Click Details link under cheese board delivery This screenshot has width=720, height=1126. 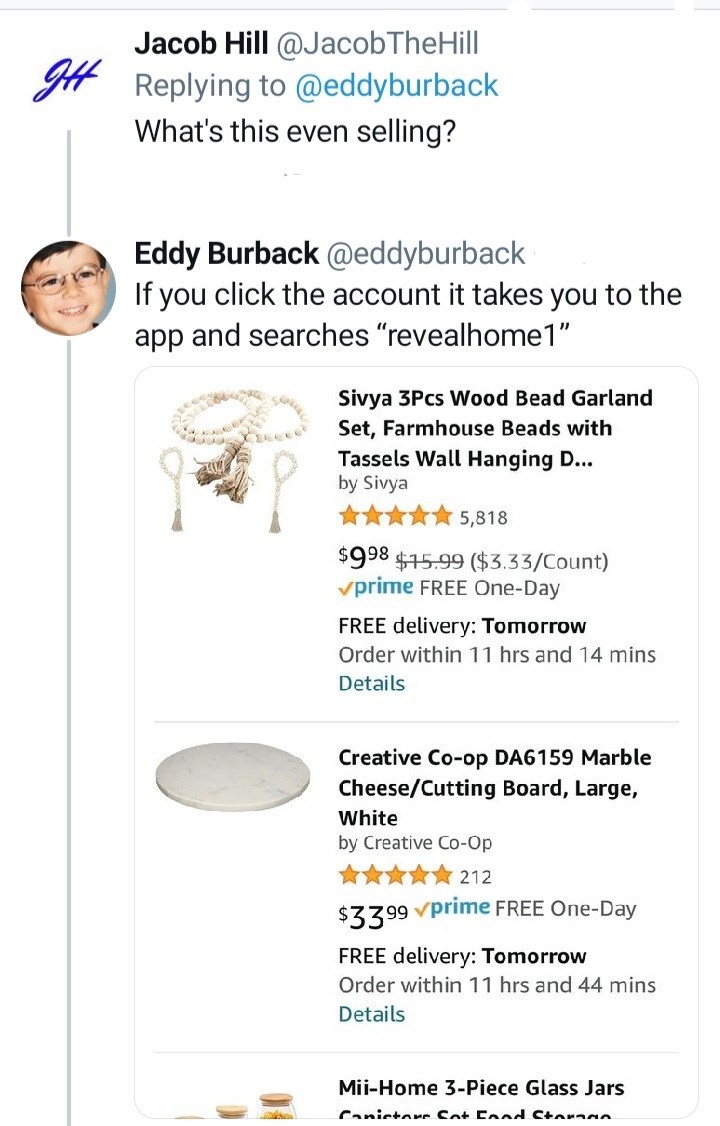coord(371,1014)
